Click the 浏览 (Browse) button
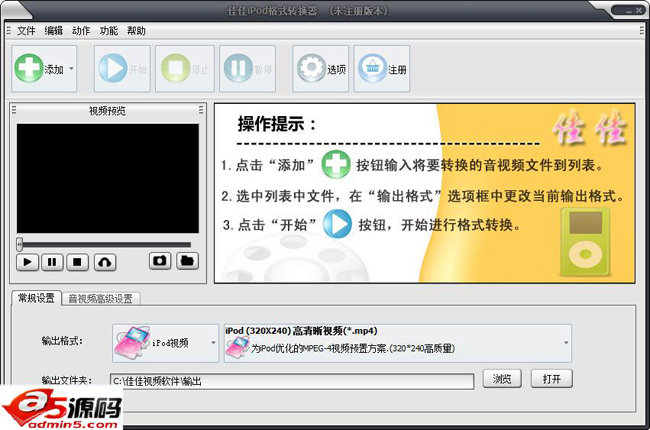This screenshot has width=650, height=430. pos(502,379)
